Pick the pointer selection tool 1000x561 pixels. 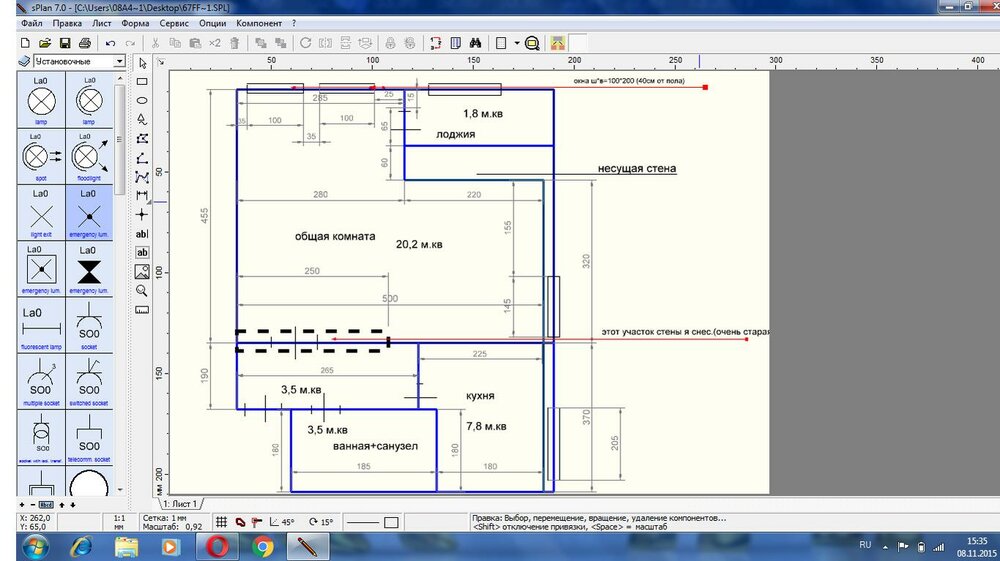142,63
